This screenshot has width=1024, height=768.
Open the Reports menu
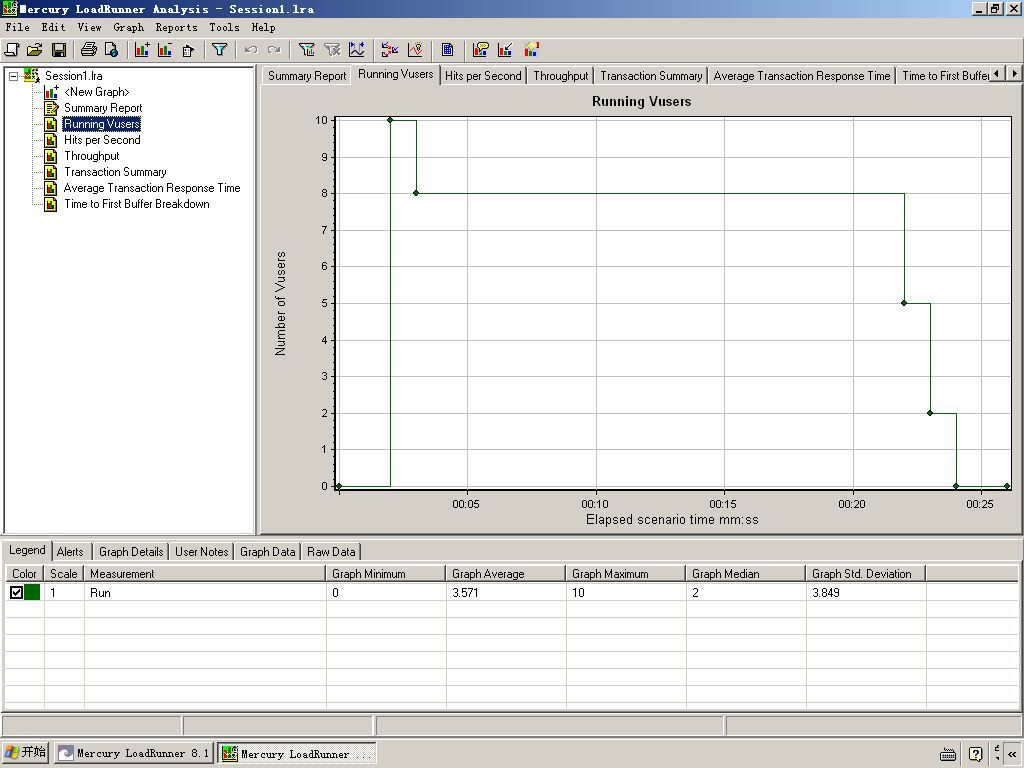pos(176,27)
